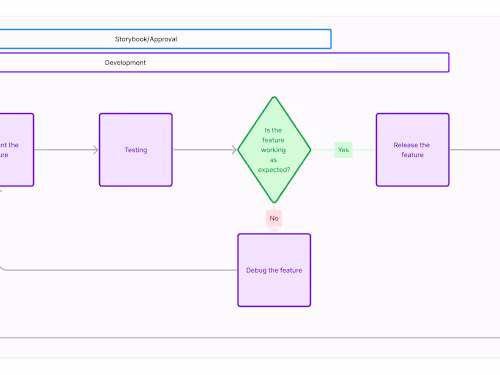Viewport: 500px width, 375px height.
Task: Select the green decision diamond shape
Action: pyautogui.click(x=274, y=150)
